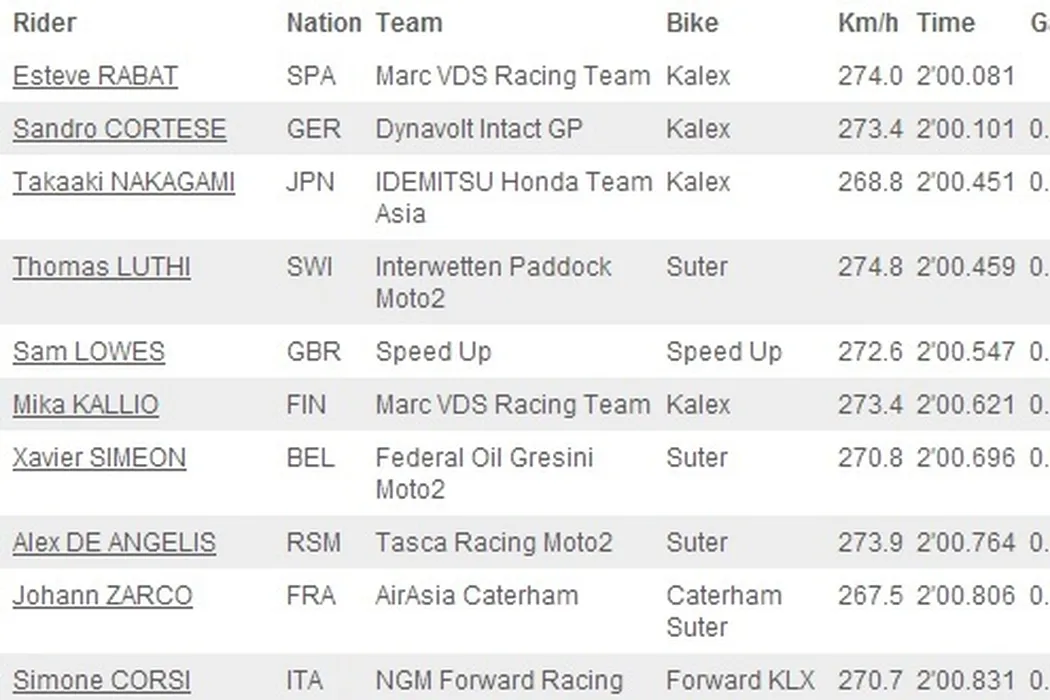Screen dimensions: 1050x700
Task: Click the Dynavolt Intact GP team cell
Action: coord(478,130)
